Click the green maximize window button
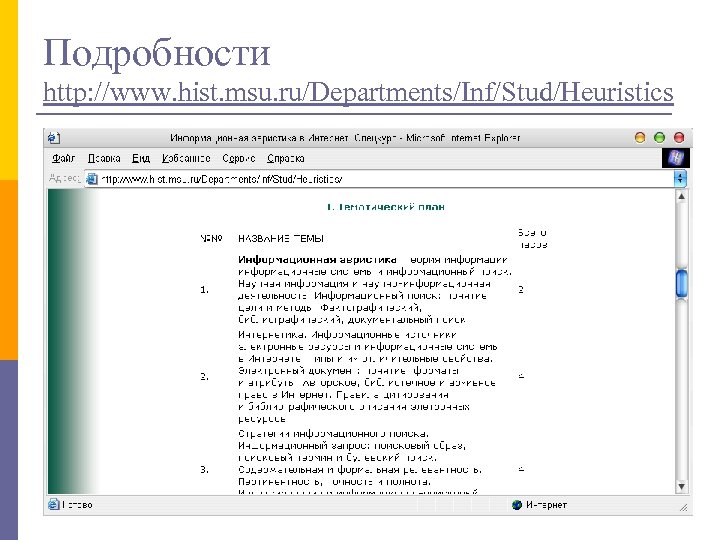Viewport: 720px width, 540px height. (x=659, y=137)
